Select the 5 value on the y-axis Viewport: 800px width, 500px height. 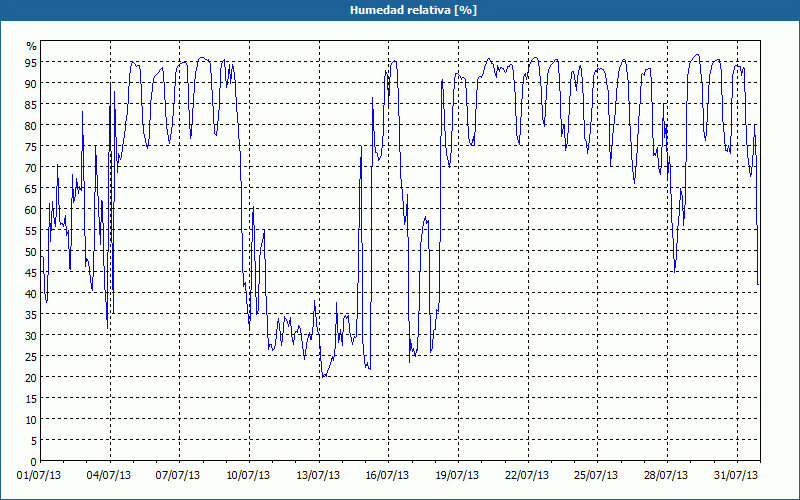tap(34, 441)
